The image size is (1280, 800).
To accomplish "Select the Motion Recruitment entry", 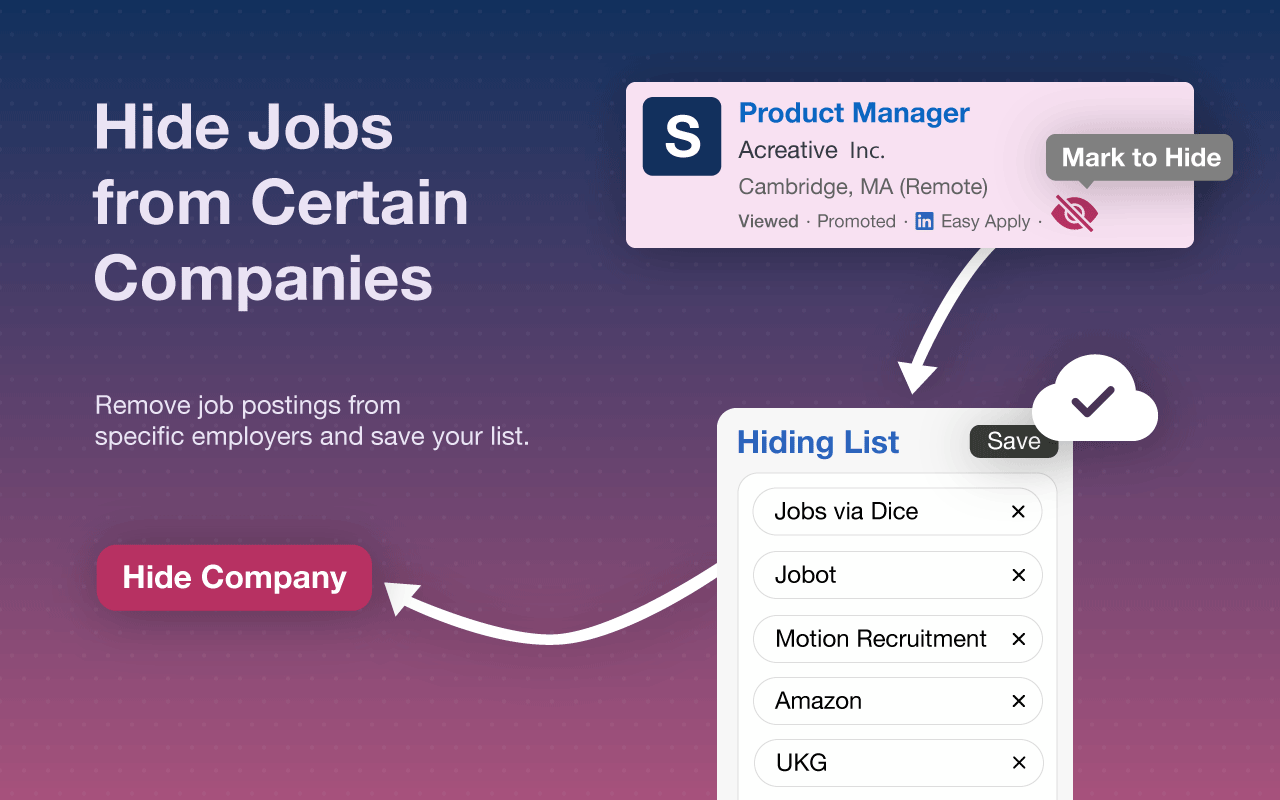I will 880,639.
